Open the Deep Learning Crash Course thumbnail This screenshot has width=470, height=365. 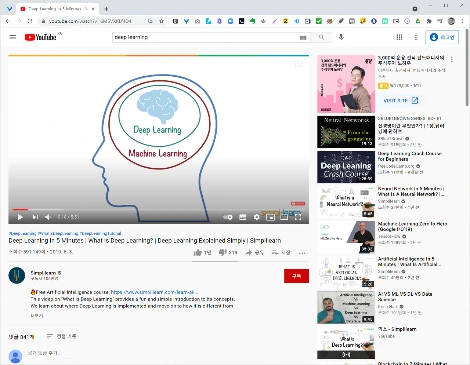[x=346, y=167]
